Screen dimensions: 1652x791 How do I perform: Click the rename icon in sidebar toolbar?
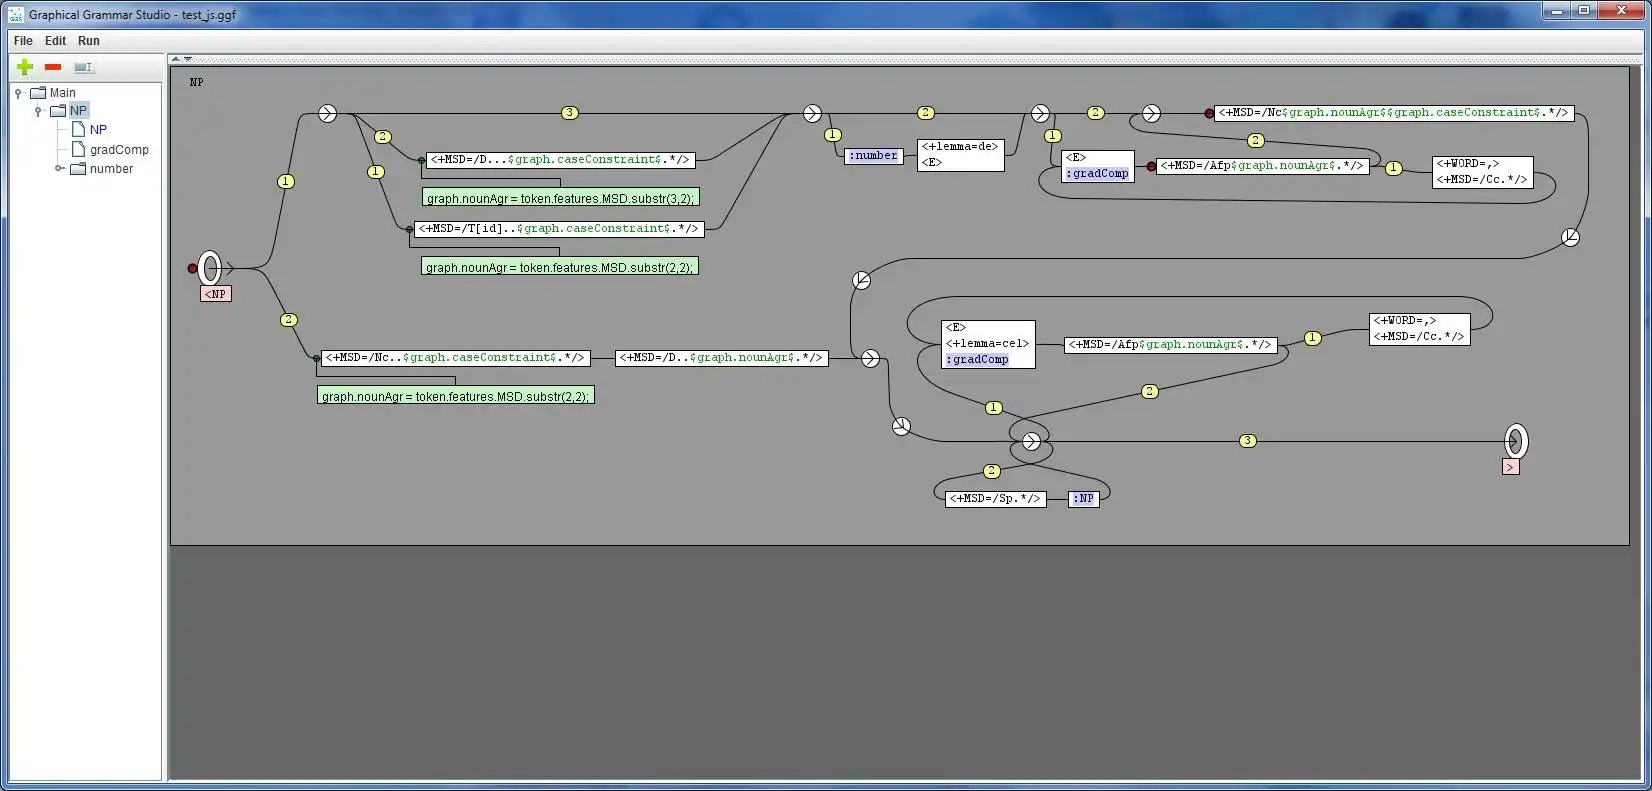pyautogui.click(x=84, y=67)
